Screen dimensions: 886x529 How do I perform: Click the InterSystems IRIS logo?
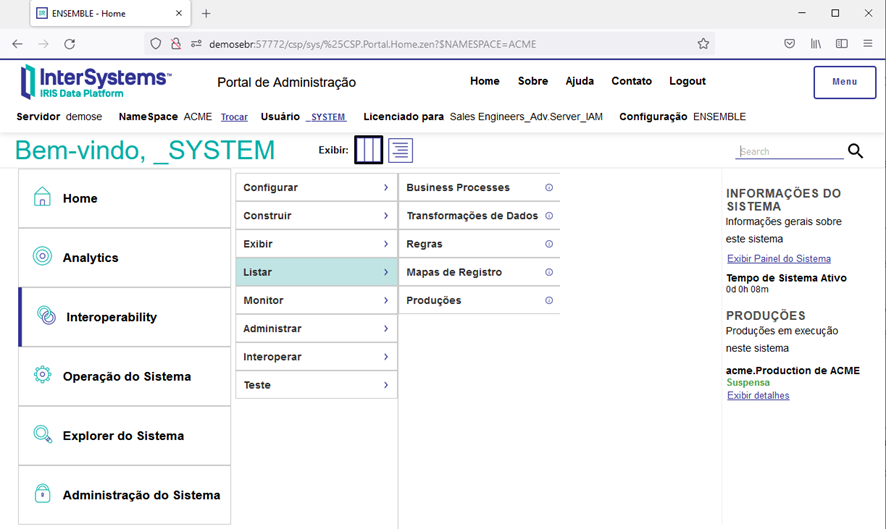[x=95, y=82]
